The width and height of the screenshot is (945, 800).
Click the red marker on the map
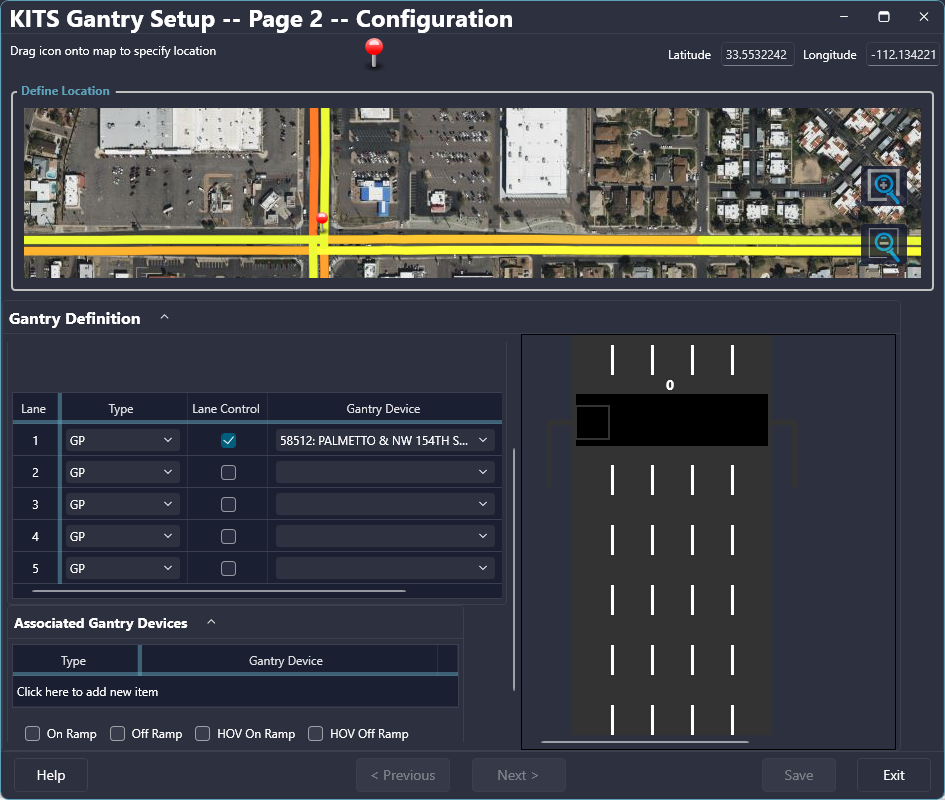pyautogui.click(x=321, y=219)
